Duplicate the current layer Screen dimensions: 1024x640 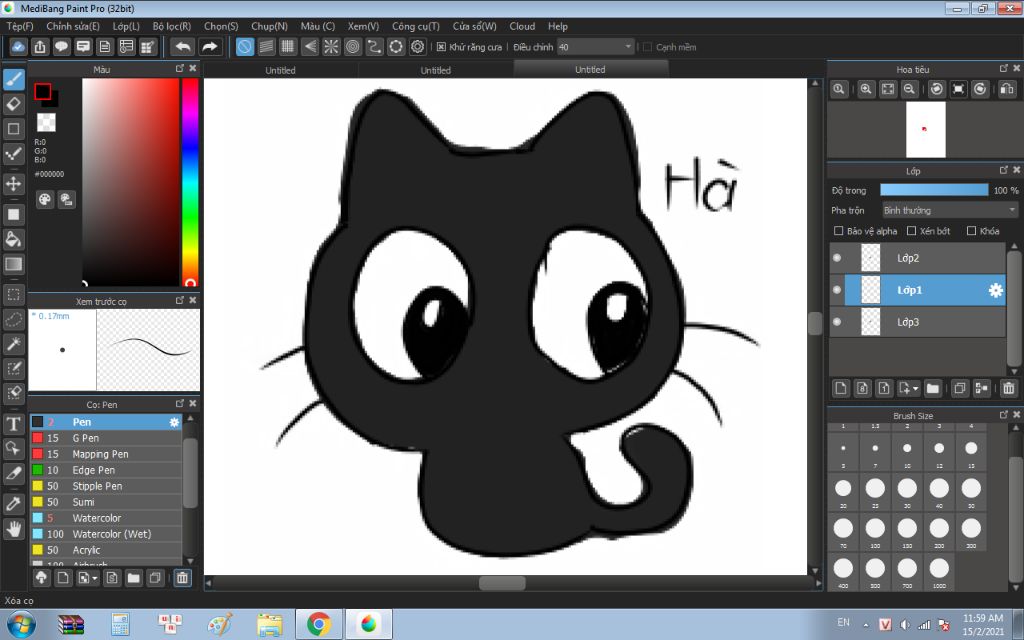pos(959,389)
